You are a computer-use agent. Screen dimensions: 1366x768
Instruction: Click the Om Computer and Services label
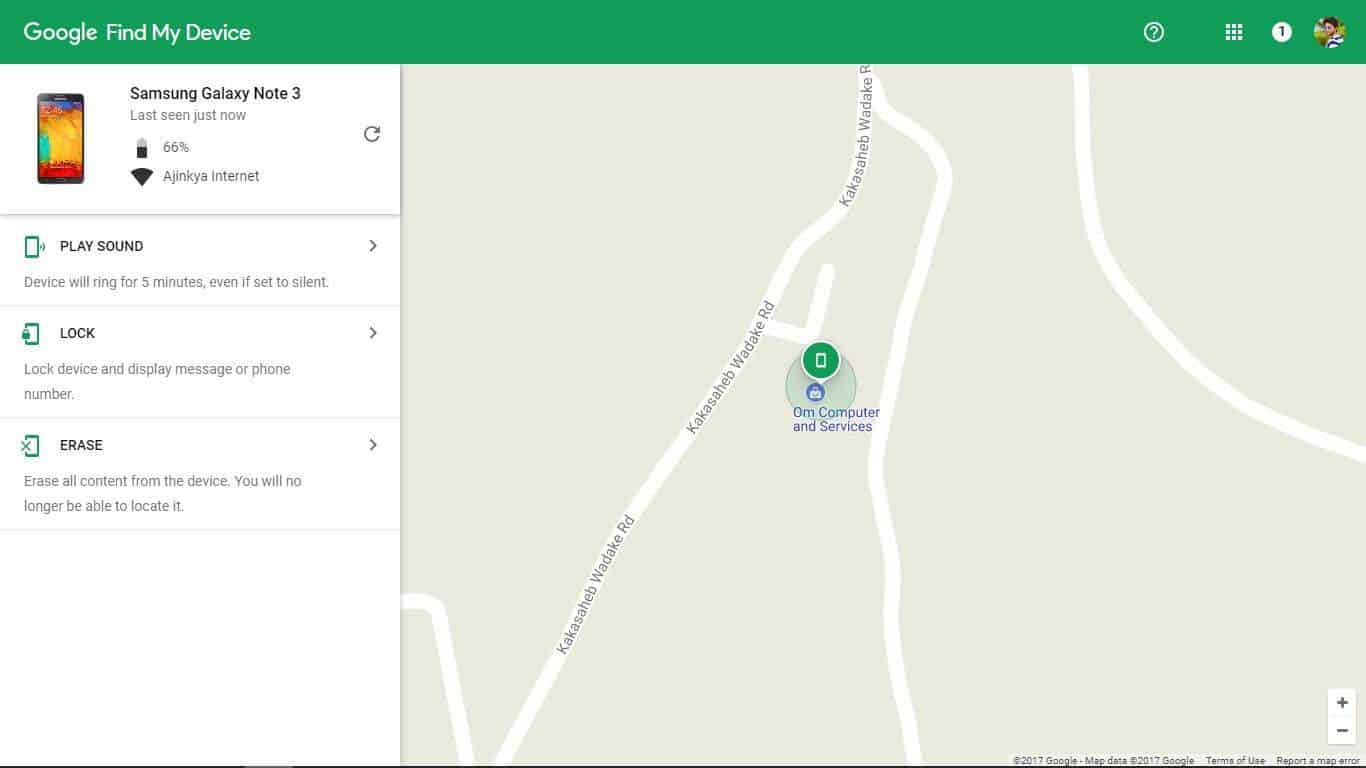coord(836,419)
